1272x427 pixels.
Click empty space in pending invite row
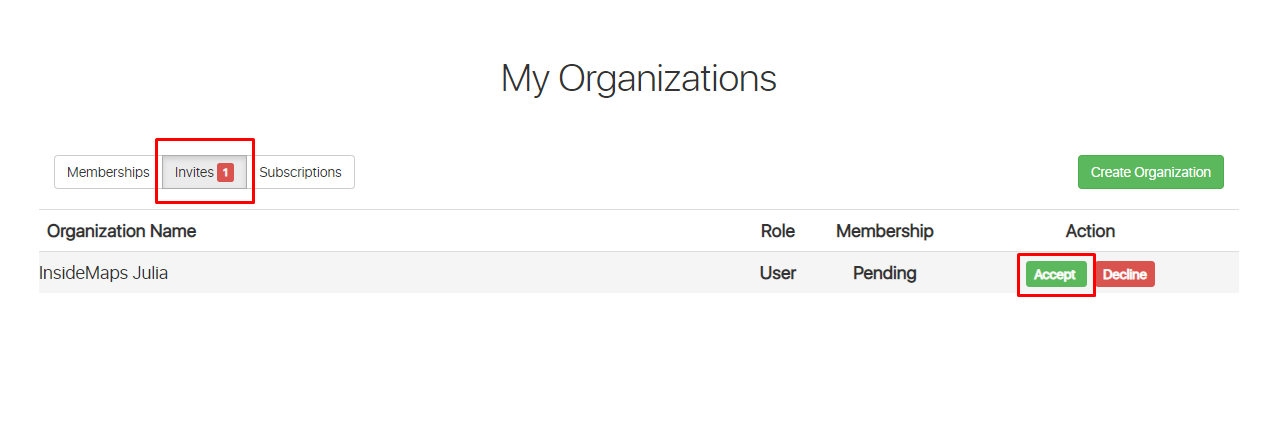pos(450,273)
